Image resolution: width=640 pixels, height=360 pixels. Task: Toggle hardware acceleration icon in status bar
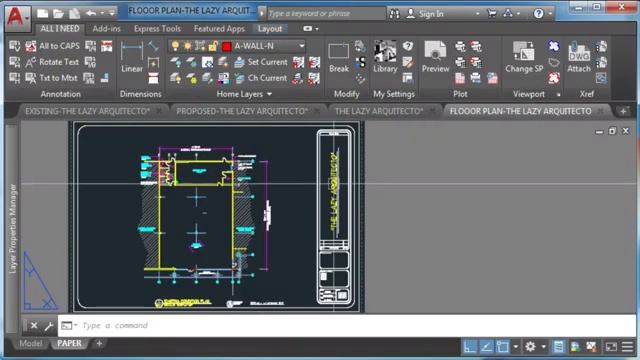(575, 347)
